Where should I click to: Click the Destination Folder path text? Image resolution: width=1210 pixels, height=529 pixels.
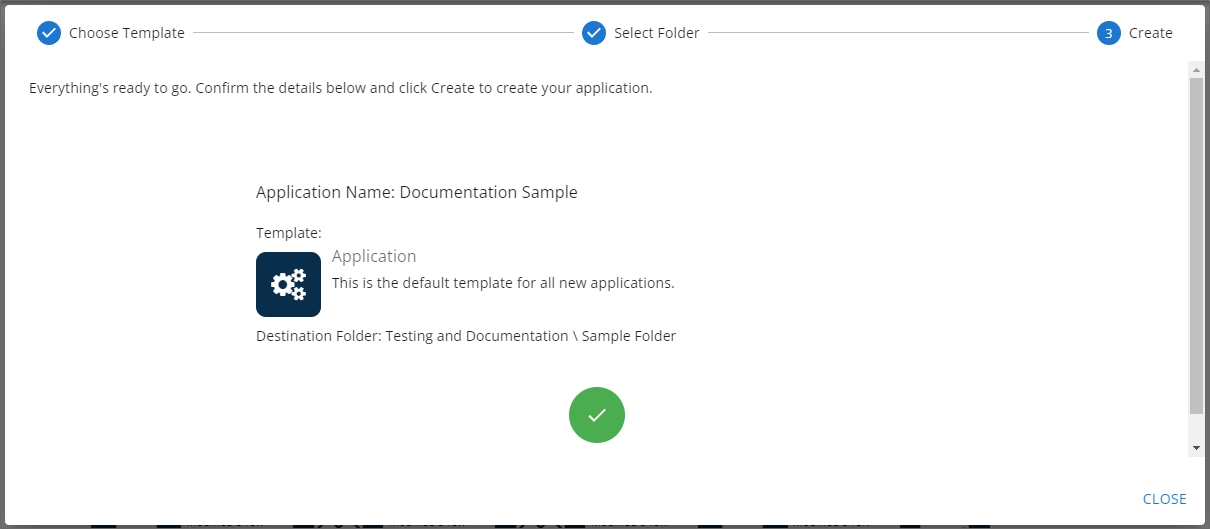point(466,336)
